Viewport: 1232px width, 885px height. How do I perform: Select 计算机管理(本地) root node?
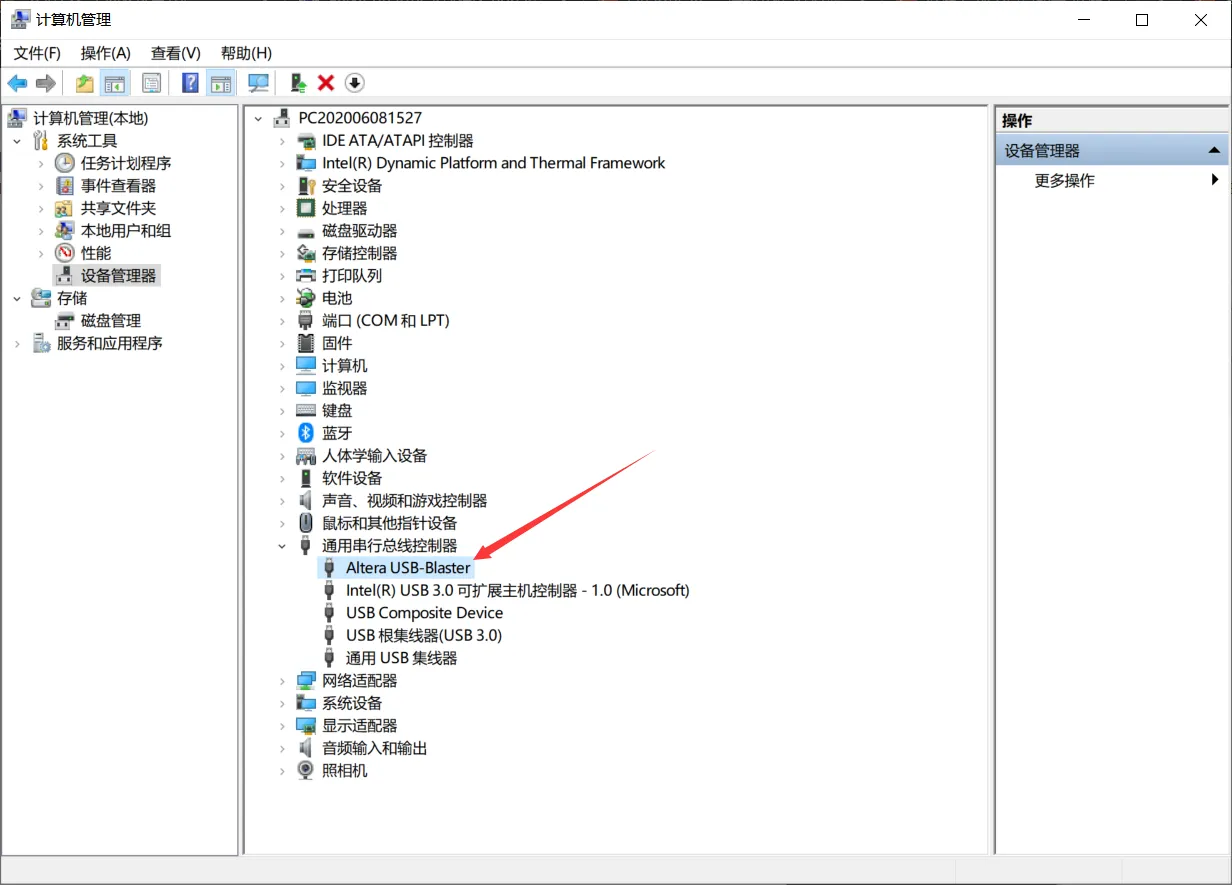point(90,118)
